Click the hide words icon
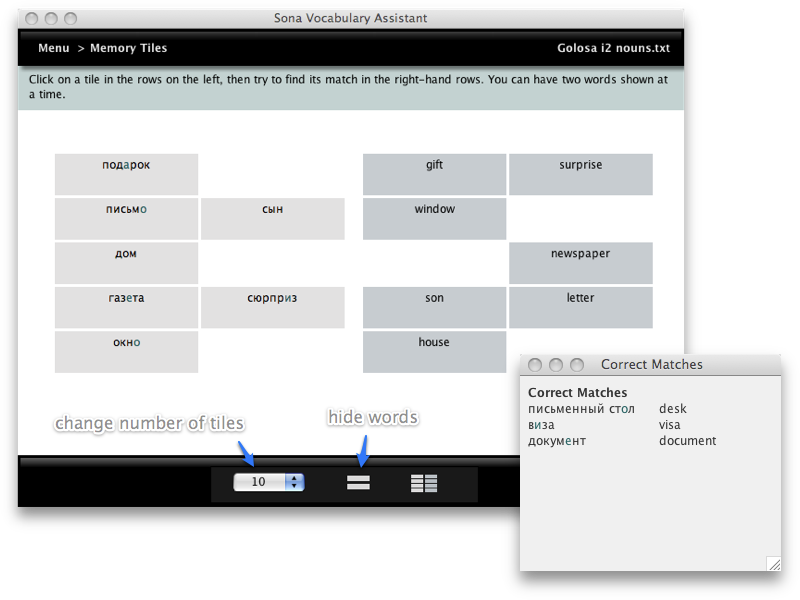The height and width of the screenshot is (600, 800). 358,482
